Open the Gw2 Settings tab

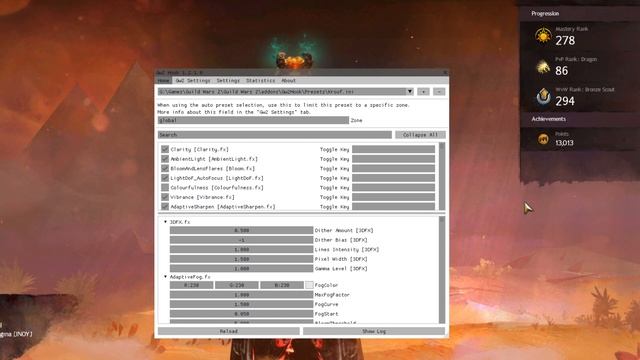click(193, 80)
